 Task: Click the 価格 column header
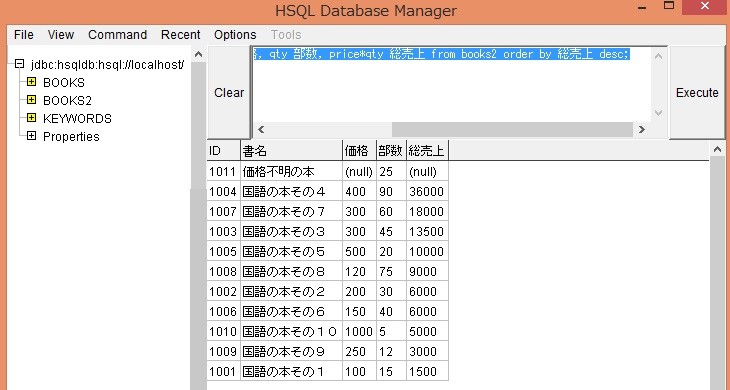point(359,151)
